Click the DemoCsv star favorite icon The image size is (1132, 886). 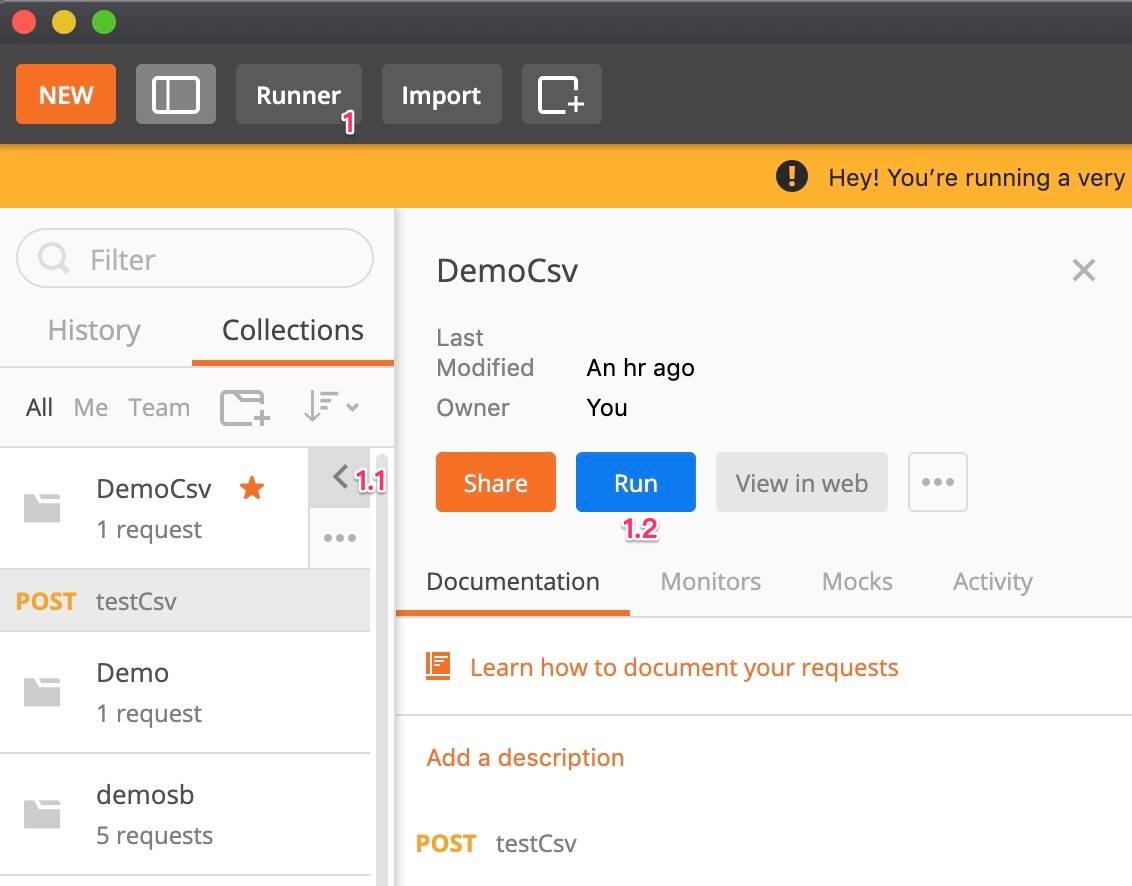tap(252, 489)
